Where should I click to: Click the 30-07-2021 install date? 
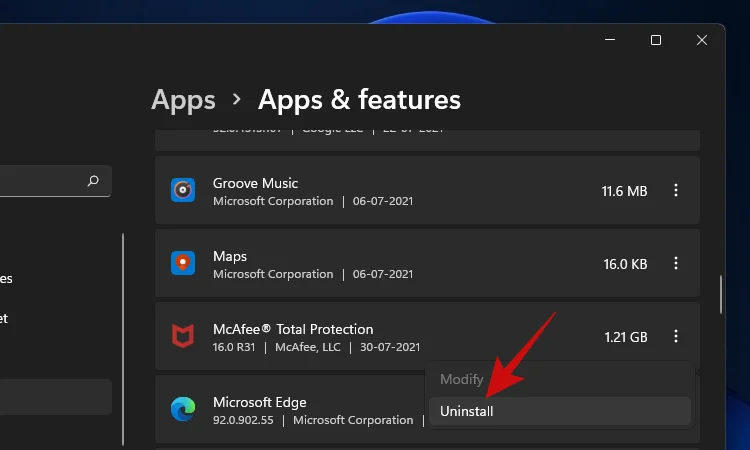[390, 347]
